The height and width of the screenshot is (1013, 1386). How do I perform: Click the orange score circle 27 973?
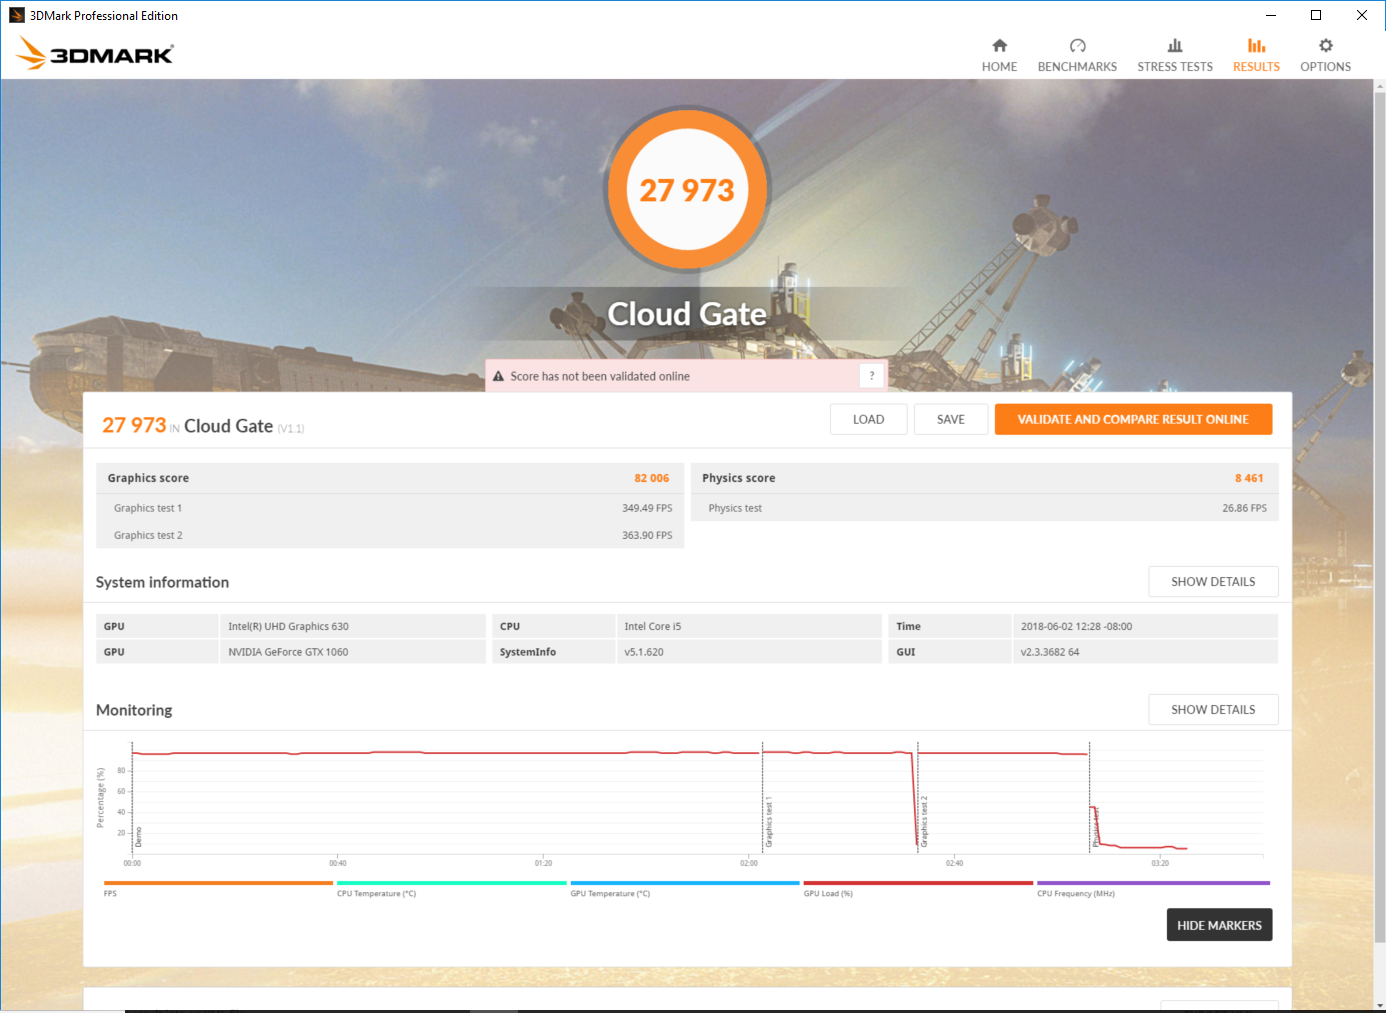[687, 189]
